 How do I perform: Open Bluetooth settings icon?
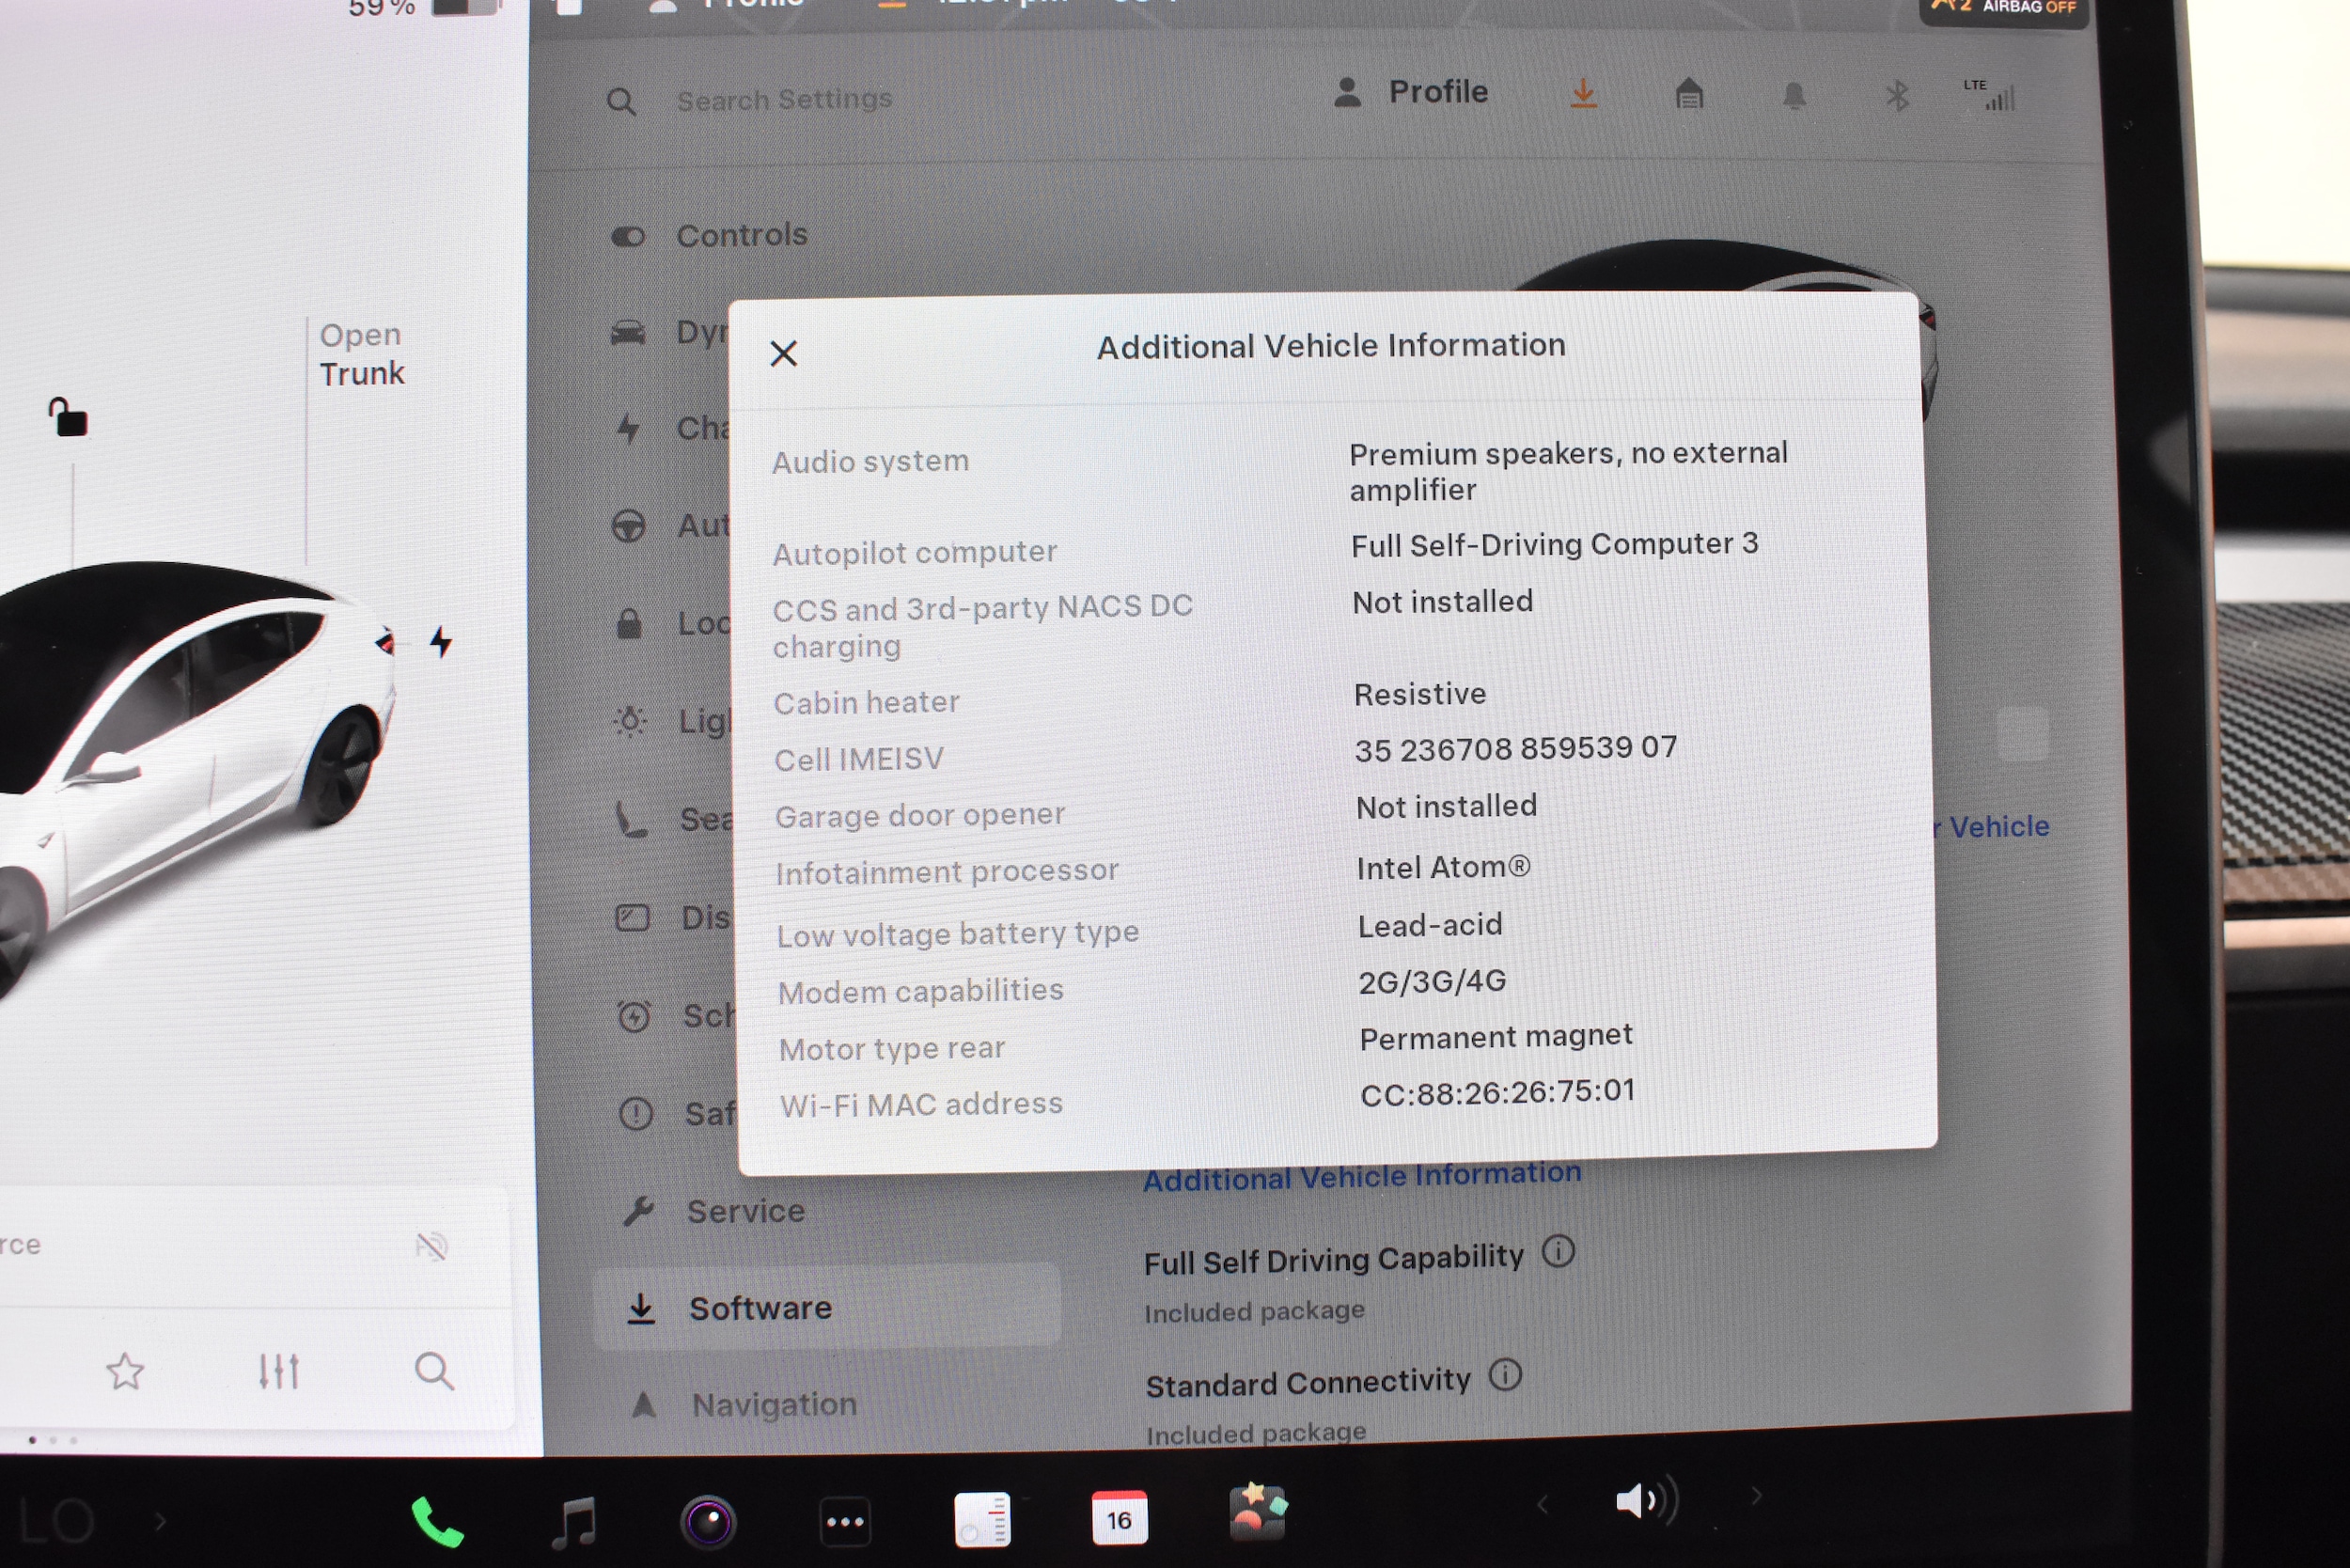coord(1897,97)
